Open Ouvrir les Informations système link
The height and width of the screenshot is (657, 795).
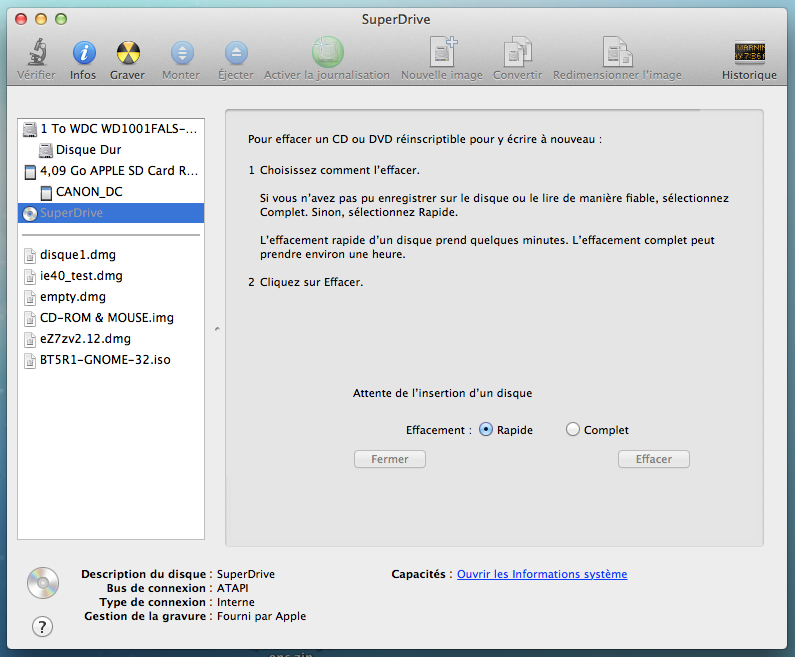542,574
